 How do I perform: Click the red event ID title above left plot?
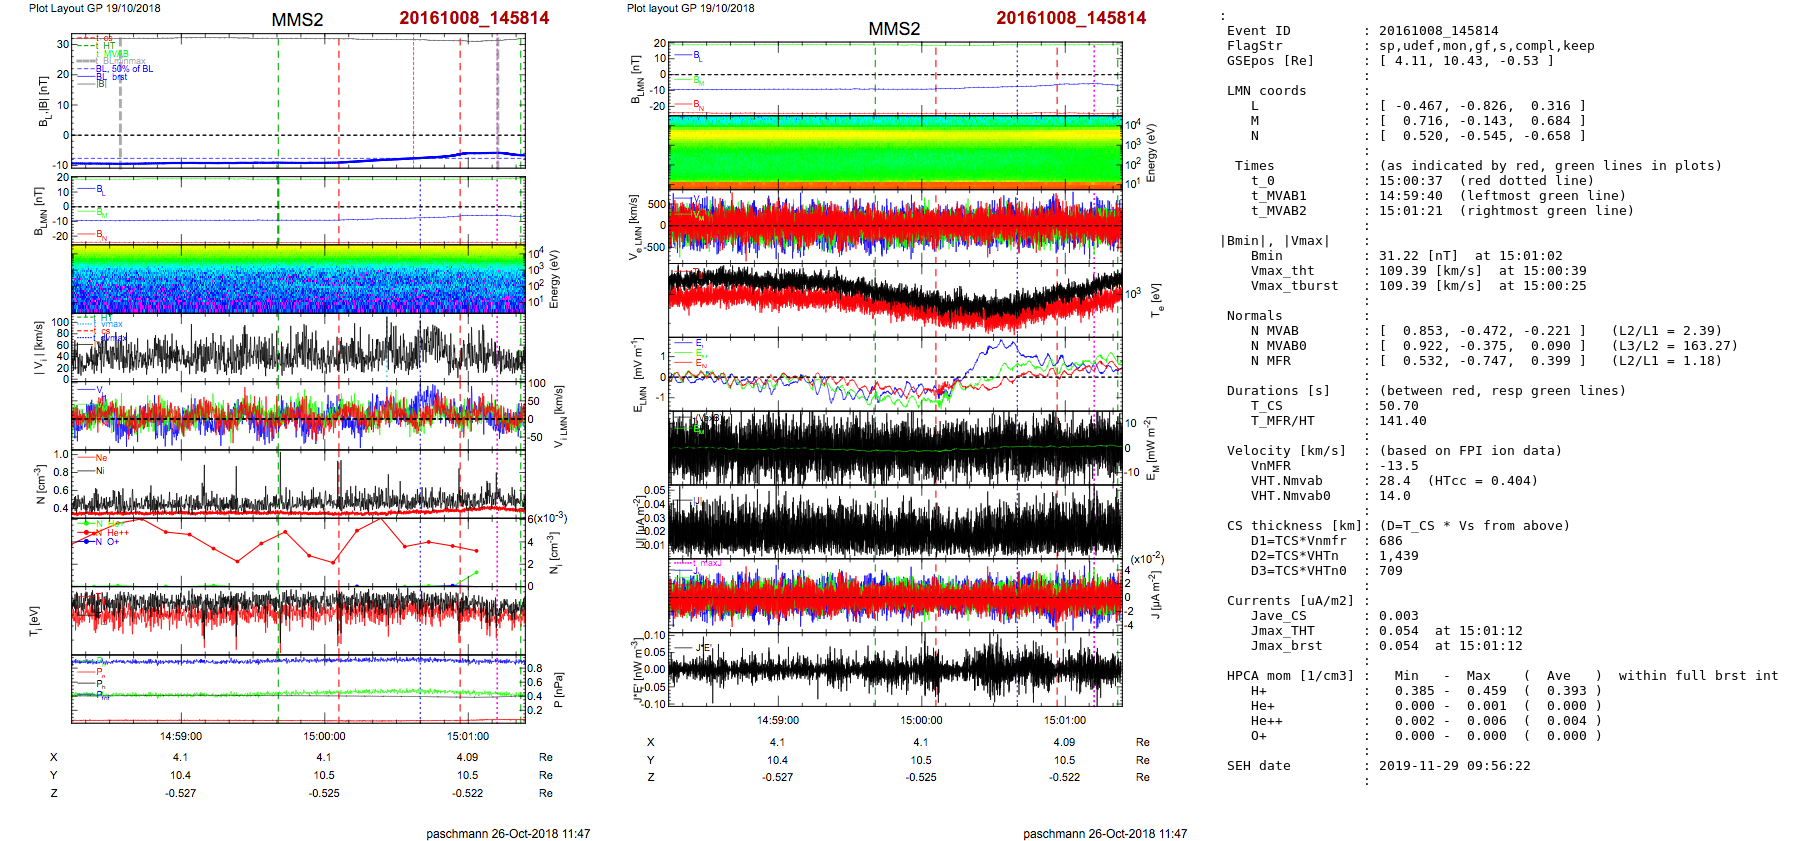pos(473,18)
